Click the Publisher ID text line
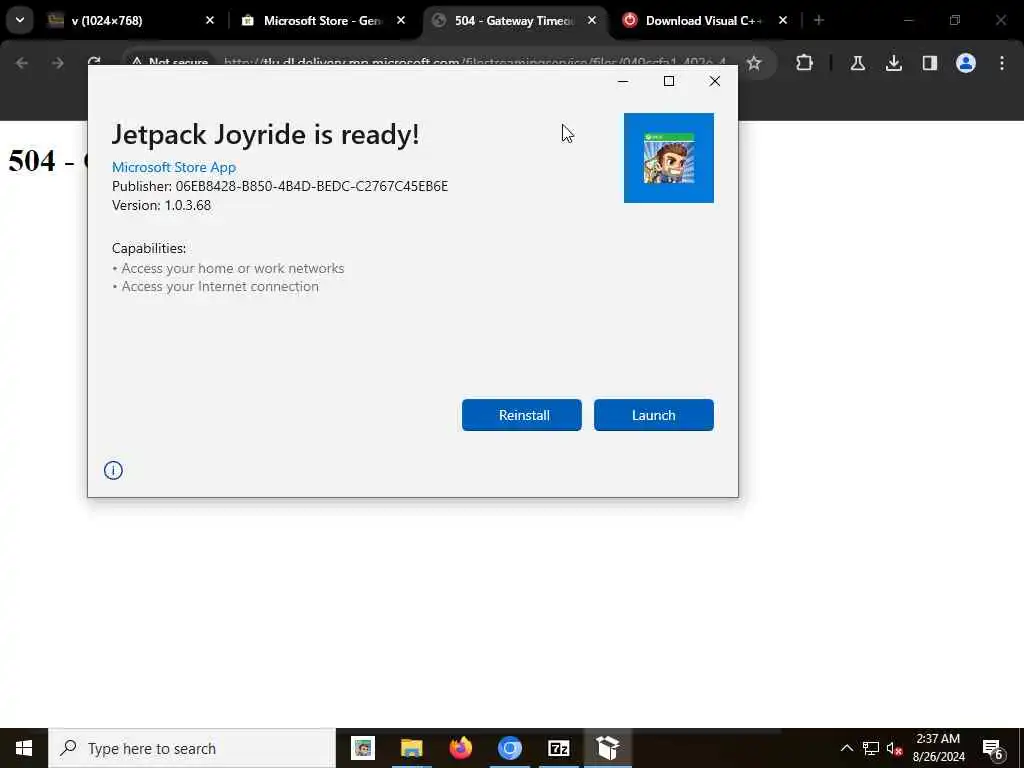 pyautogui.click(x=280, y=186)
